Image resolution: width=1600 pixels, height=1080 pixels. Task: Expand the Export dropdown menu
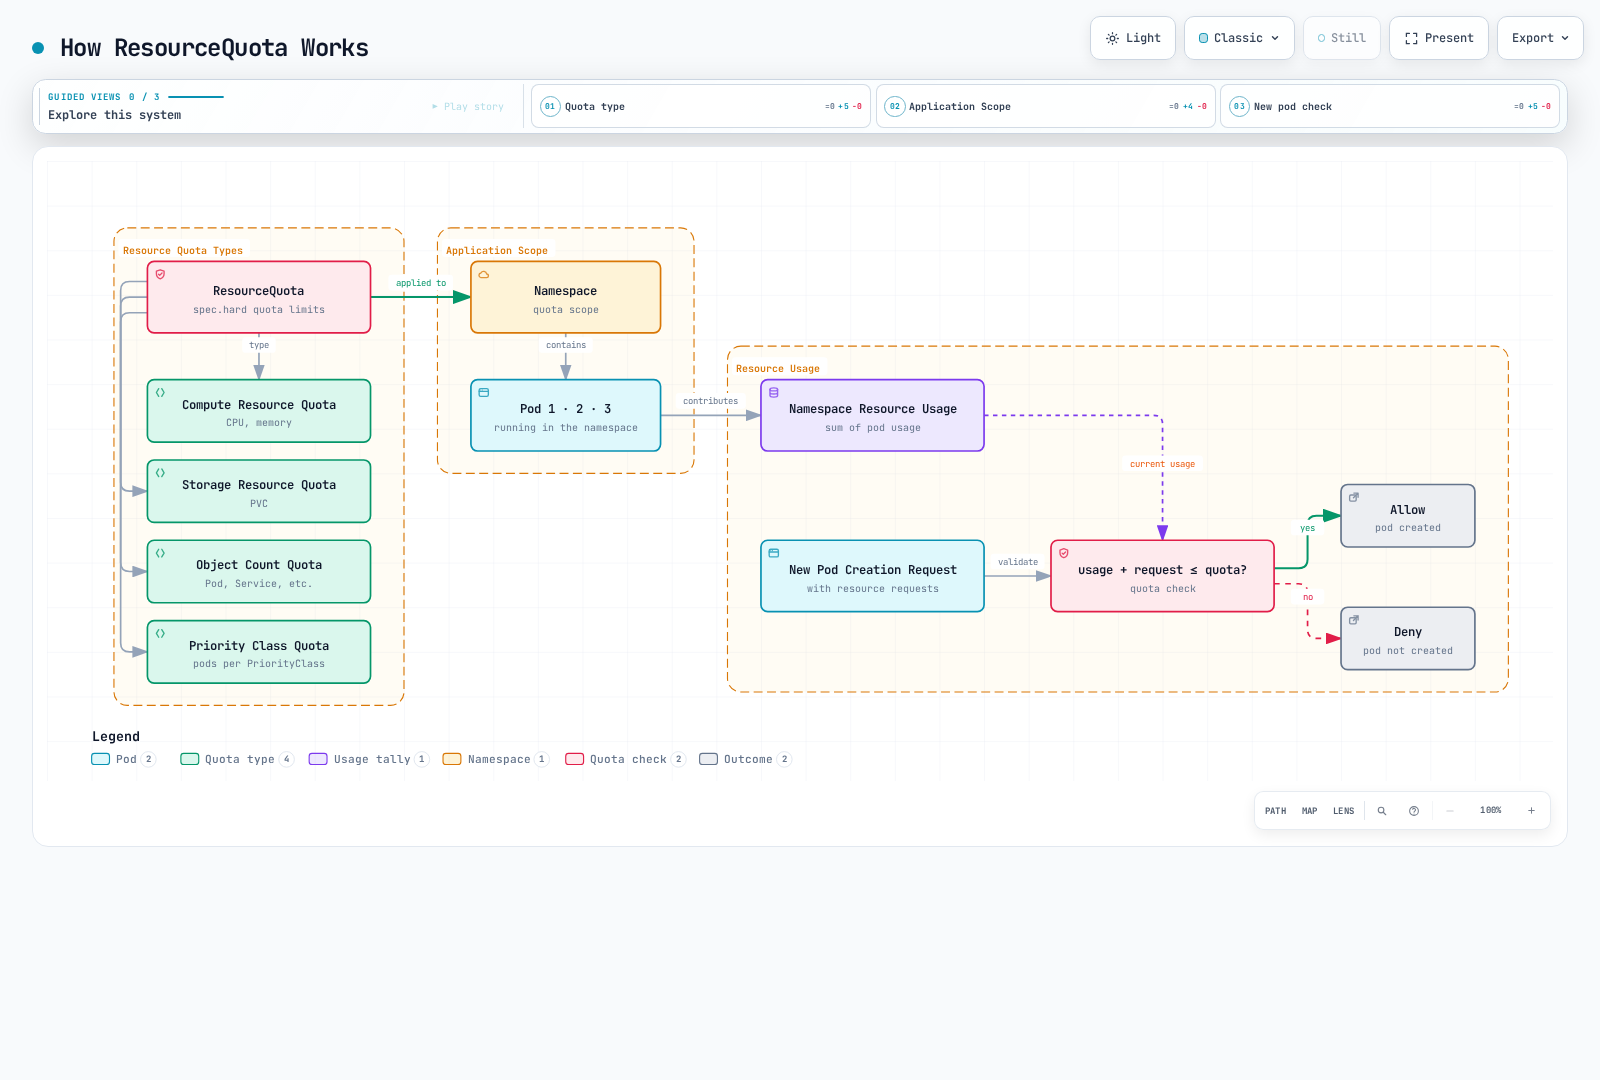(x=1540, y=38)
